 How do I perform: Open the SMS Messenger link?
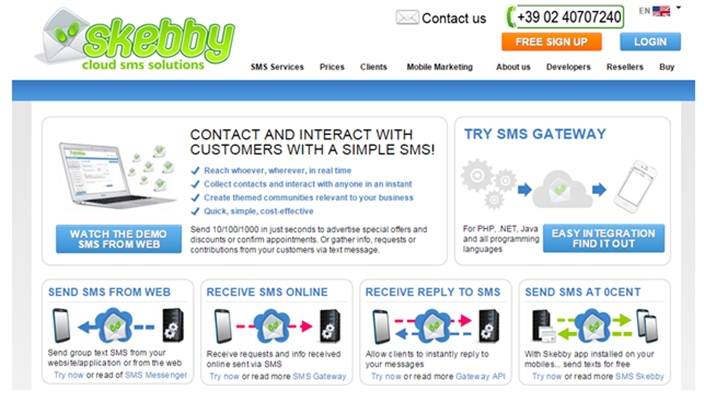(x=156, y=375)
